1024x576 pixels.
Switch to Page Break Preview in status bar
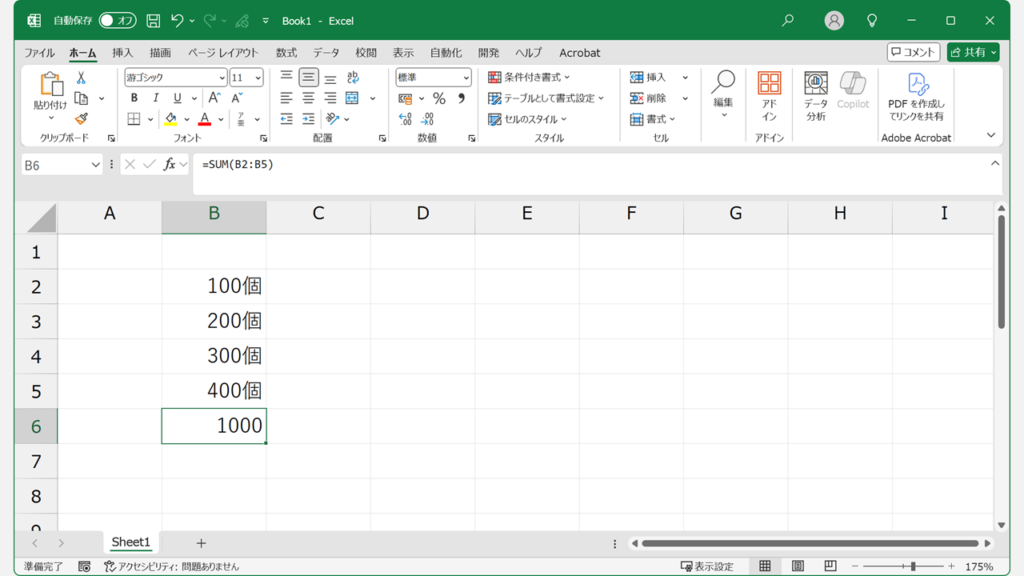tap(830, 566)
